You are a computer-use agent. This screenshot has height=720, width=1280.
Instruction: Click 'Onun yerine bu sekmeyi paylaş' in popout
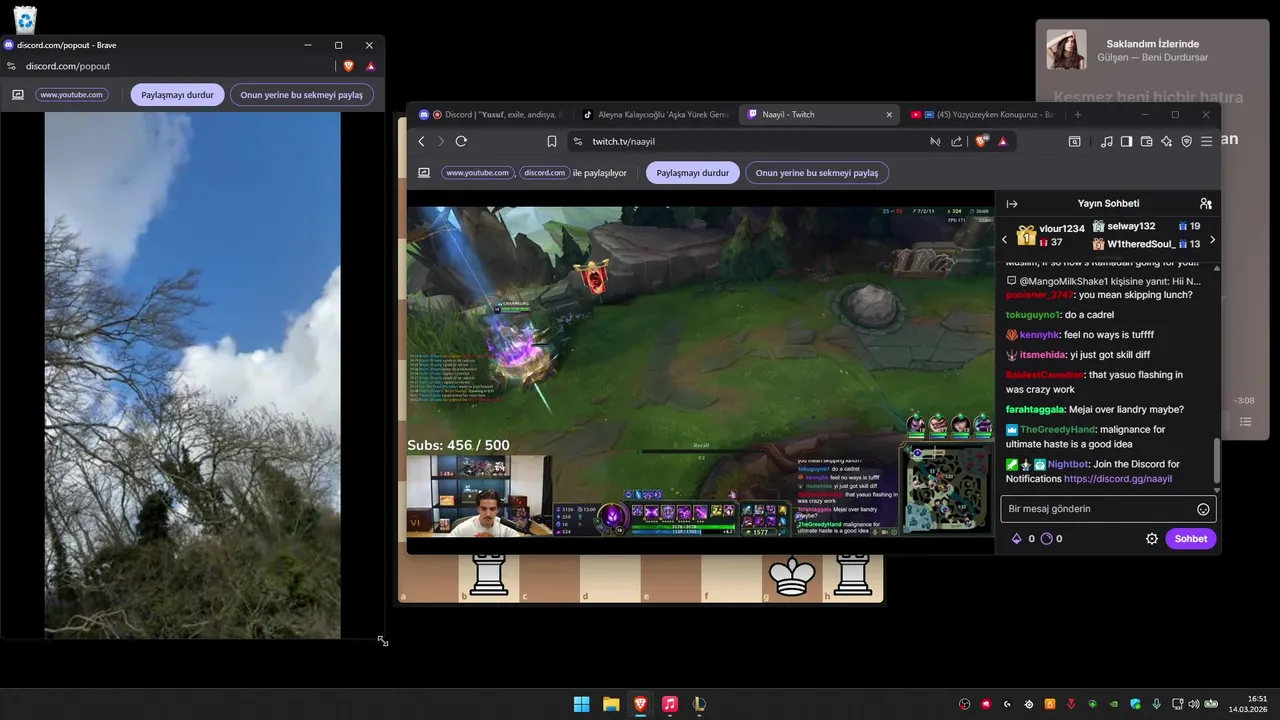[302, 95]
